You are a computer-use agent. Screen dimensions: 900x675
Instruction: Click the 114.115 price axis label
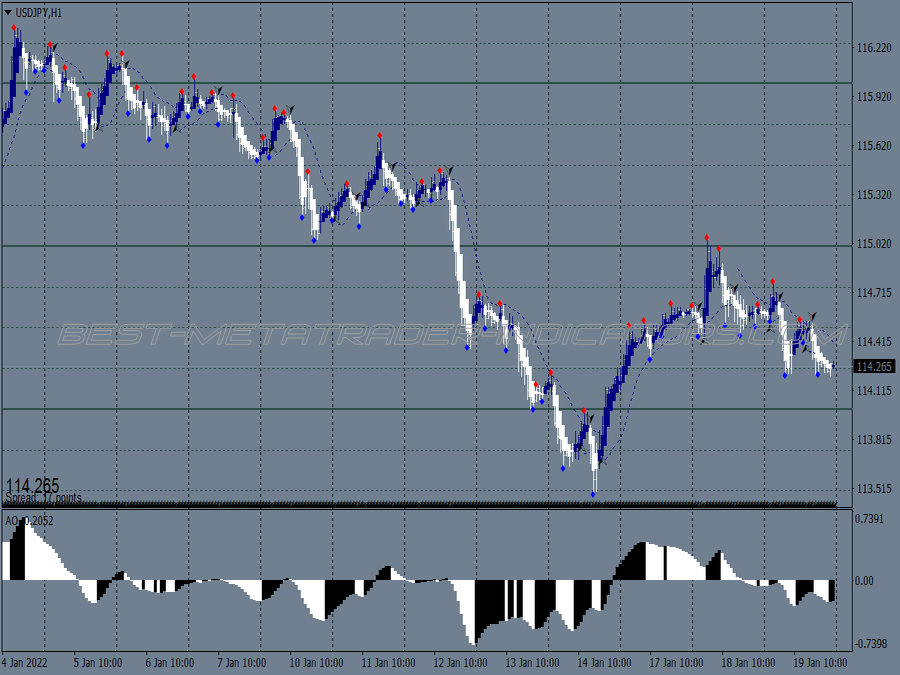coord(874,391)
